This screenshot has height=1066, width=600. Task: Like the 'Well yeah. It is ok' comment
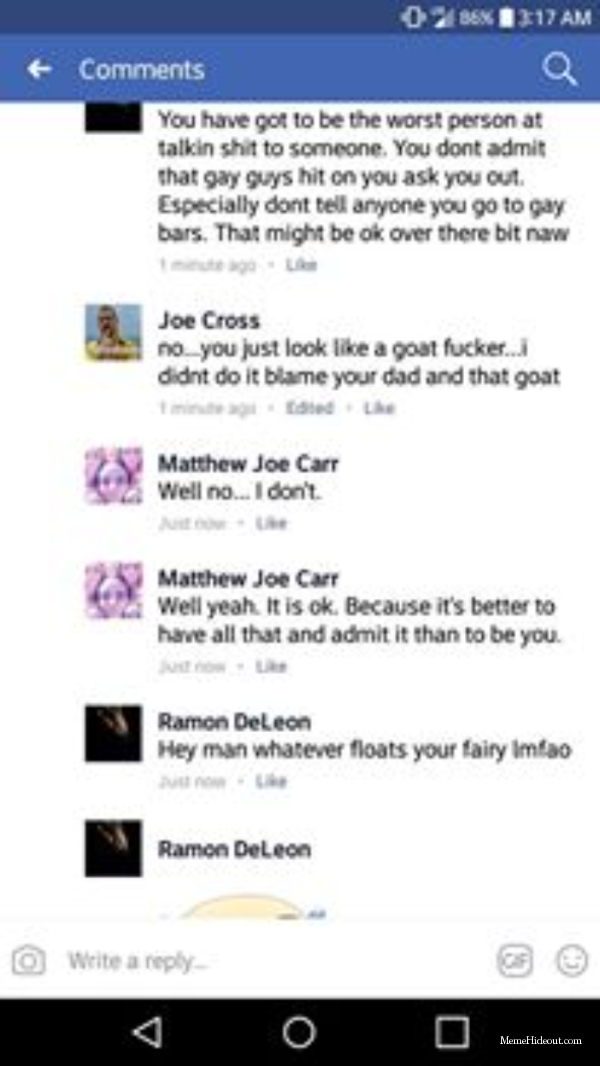pos(271,666)
